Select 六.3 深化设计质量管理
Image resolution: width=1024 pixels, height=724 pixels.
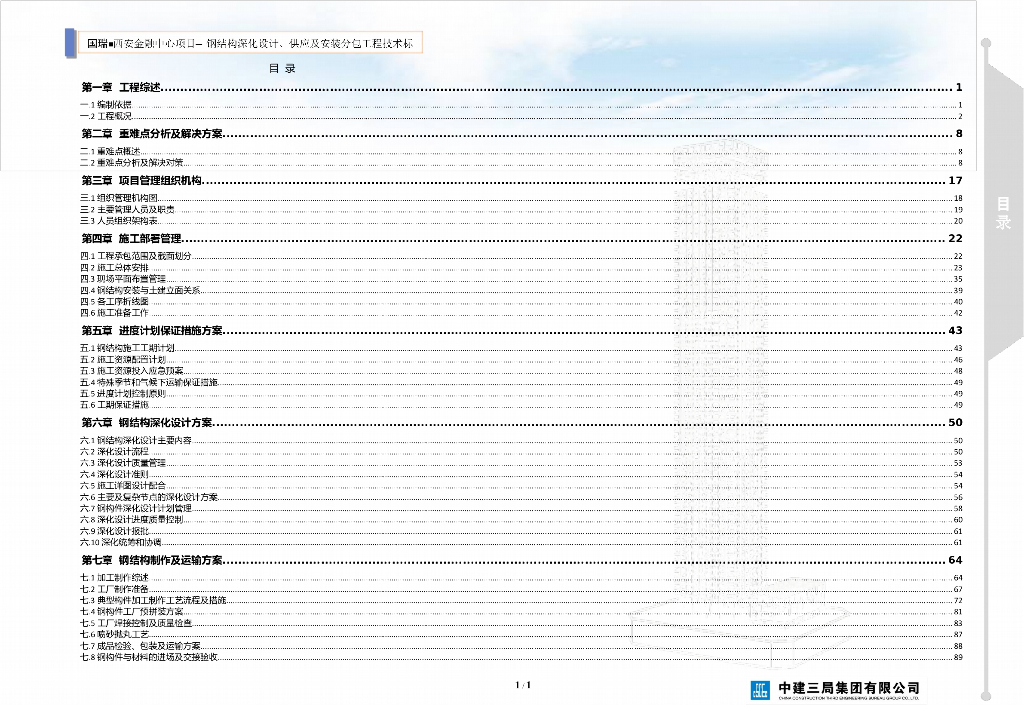(521, 463)
